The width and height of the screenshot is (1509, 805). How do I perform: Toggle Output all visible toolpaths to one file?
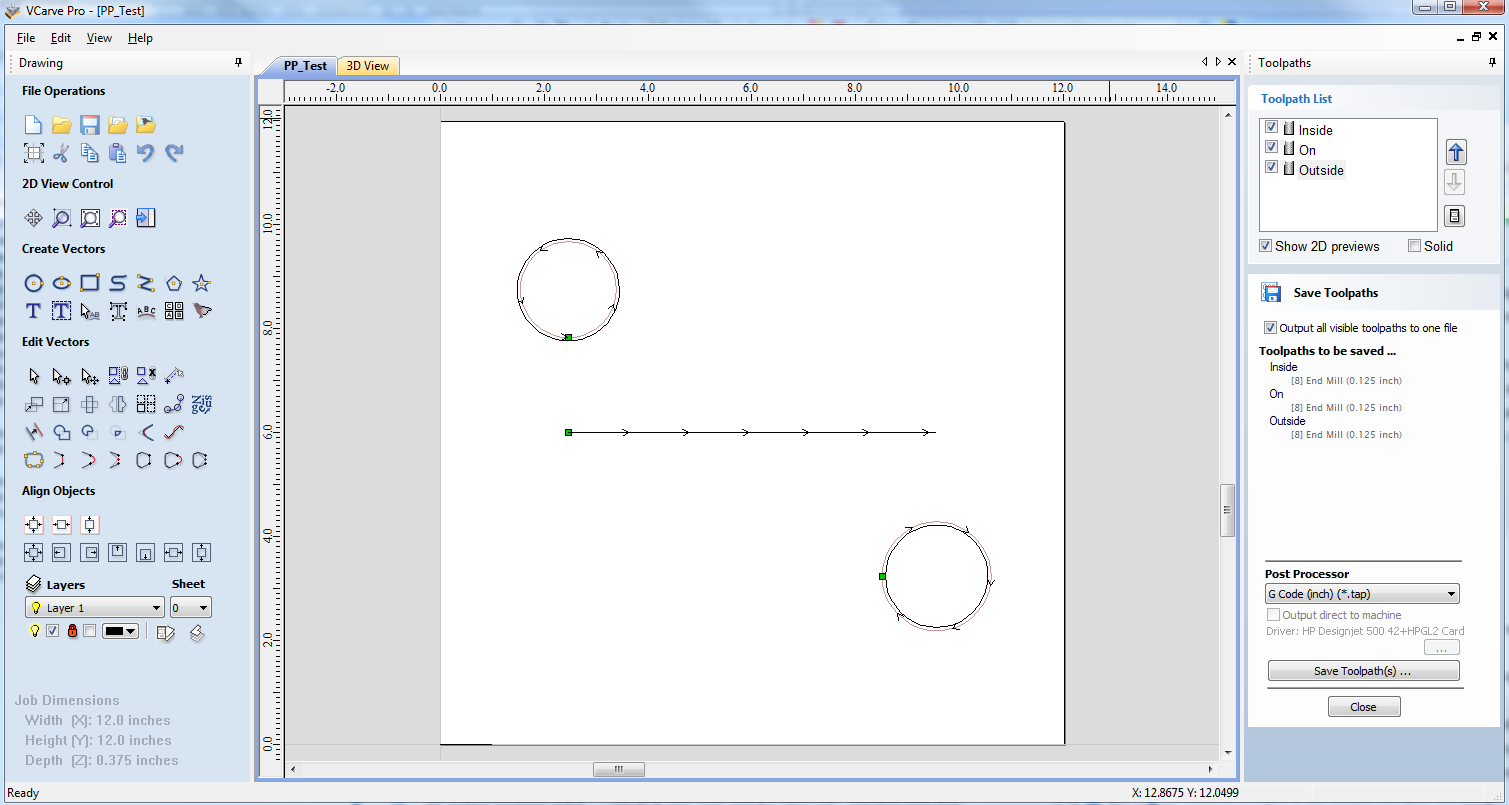pyautogui.click(x=1270, y=328)
